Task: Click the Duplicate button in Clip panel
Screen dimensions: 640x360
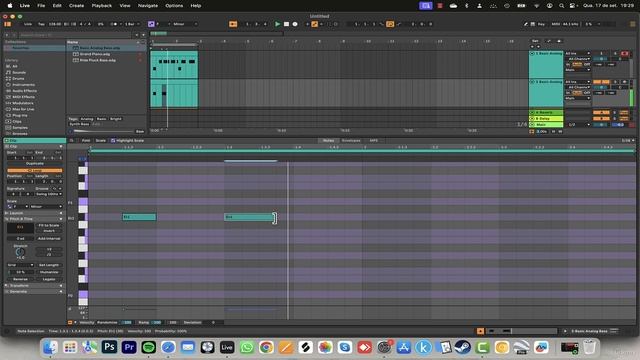Action: pyautogui.click(x=35, y=164)
